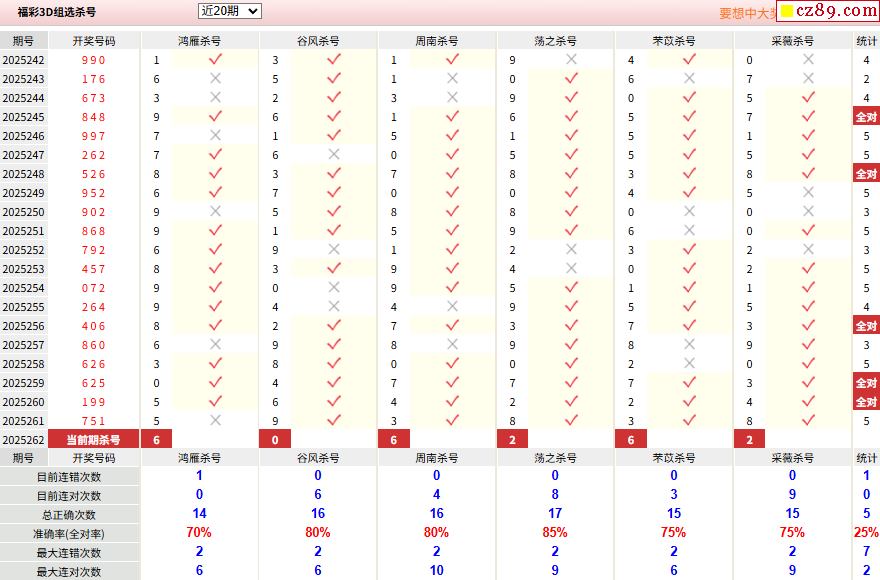Click the red 当前期杀号 label
The width and height of the screenshot is (880, 580).
tap(94, 440)
